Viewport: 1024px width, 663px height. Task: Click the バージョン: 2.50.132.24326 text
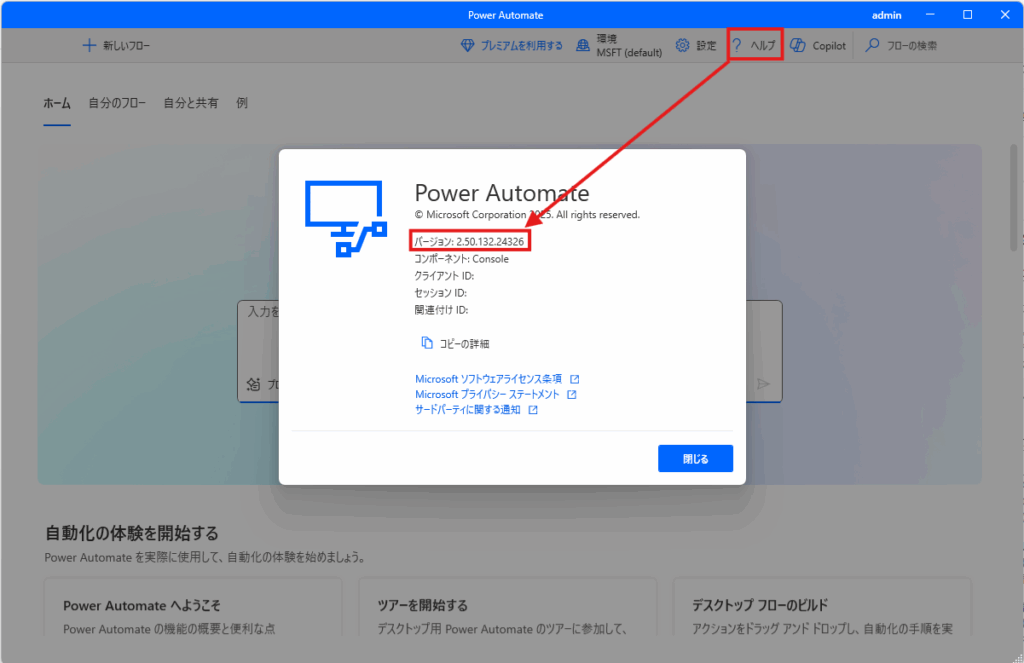[469, 242]
